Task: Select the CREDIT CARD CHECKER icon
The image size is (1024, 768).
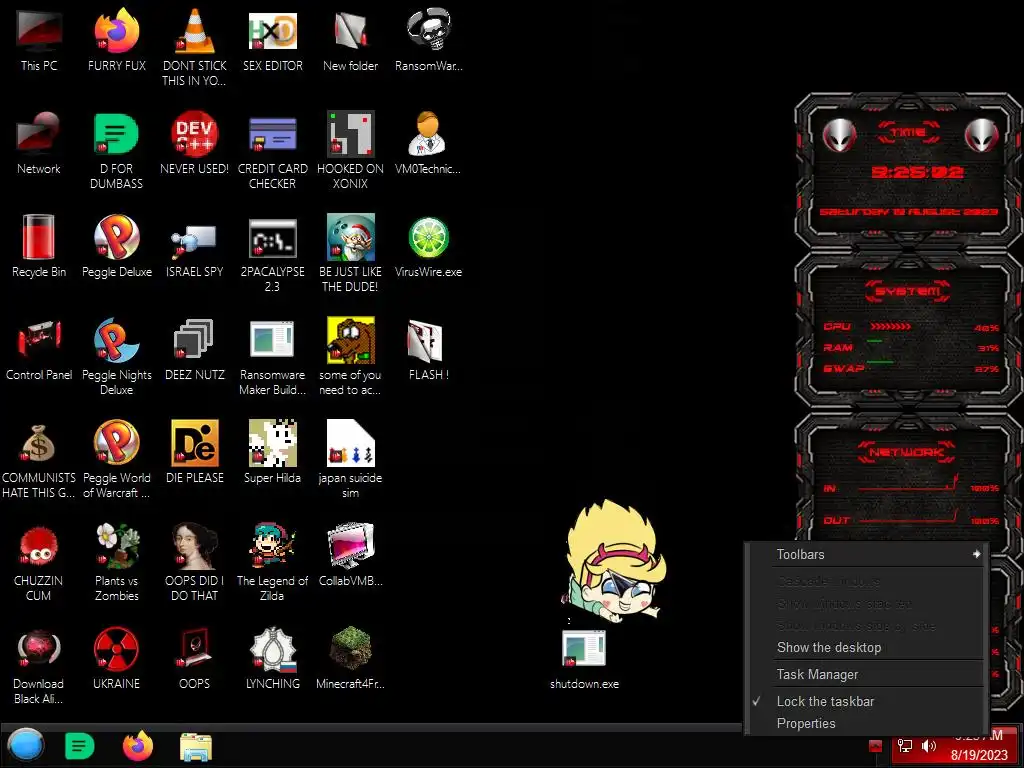Action: 272,134
